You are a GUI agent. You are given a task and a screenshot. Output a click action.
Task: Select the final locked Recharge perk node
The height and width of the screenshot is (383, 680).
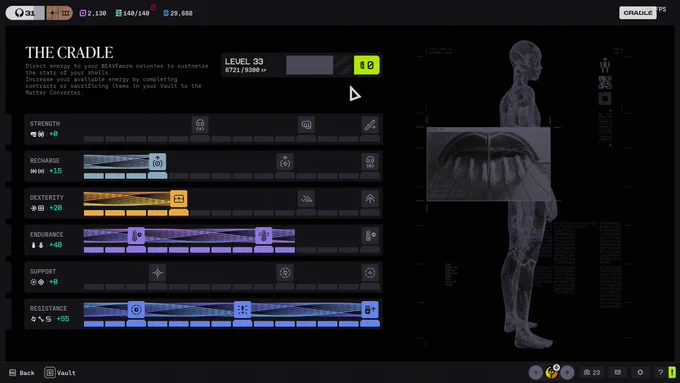tap(370, 162)
